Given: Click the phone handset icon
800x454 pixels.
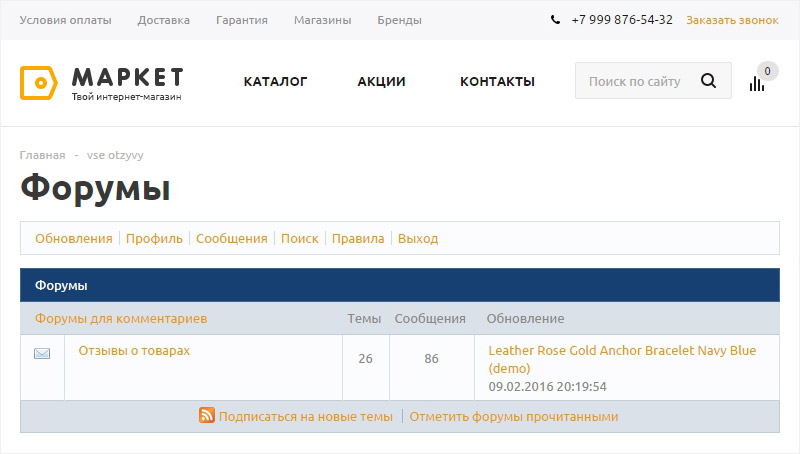Looking at the screenshot, I should [x=555, y=20].
